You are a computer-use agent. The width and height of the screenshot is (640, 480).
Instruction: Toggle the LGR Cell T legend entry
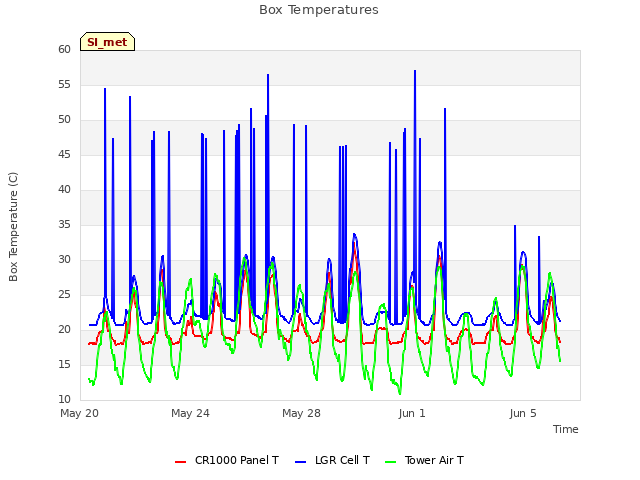[x=332, y=460]
